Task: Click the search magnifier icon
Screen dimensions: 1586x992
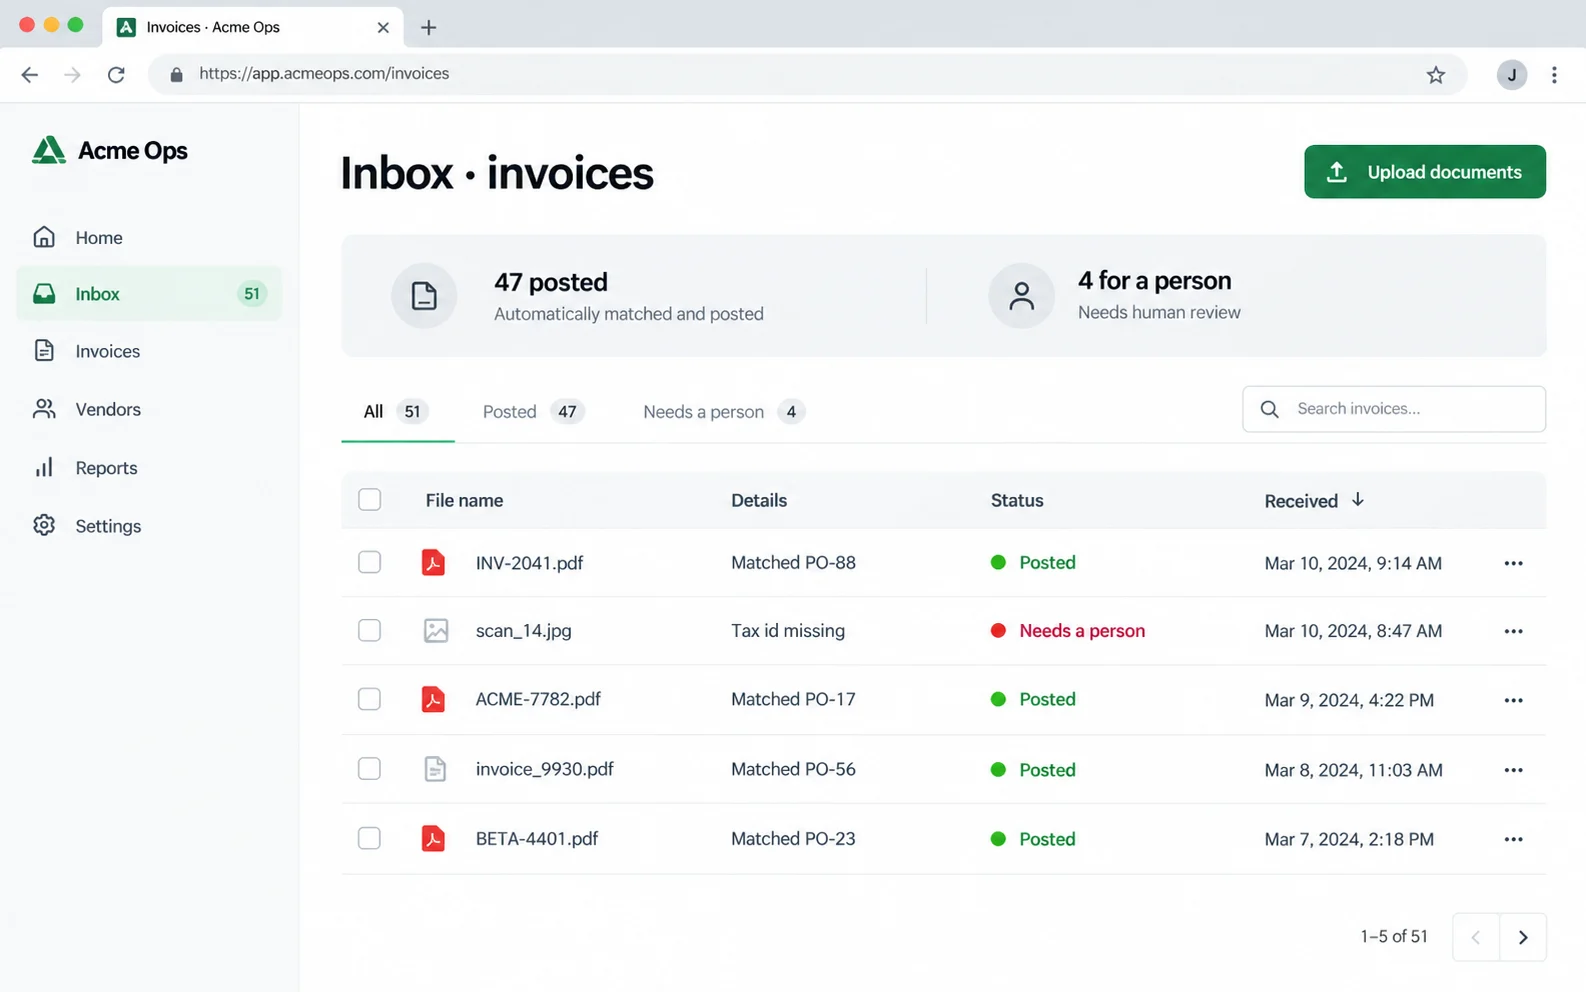Action: [1270, 409]
